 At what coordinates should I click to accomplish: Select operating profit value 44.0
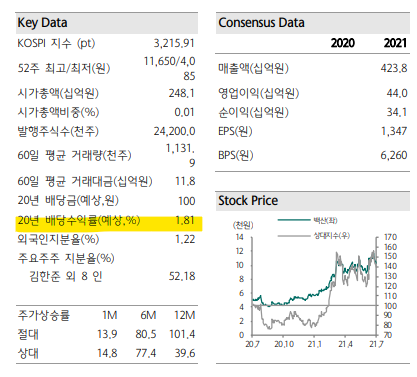tap(397, 93)
